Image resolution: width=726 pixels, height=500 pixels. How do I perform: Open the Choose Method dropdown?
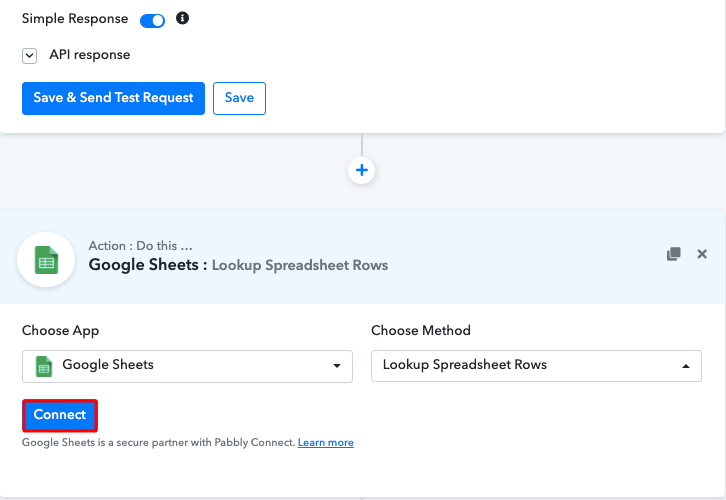[536, 366]
